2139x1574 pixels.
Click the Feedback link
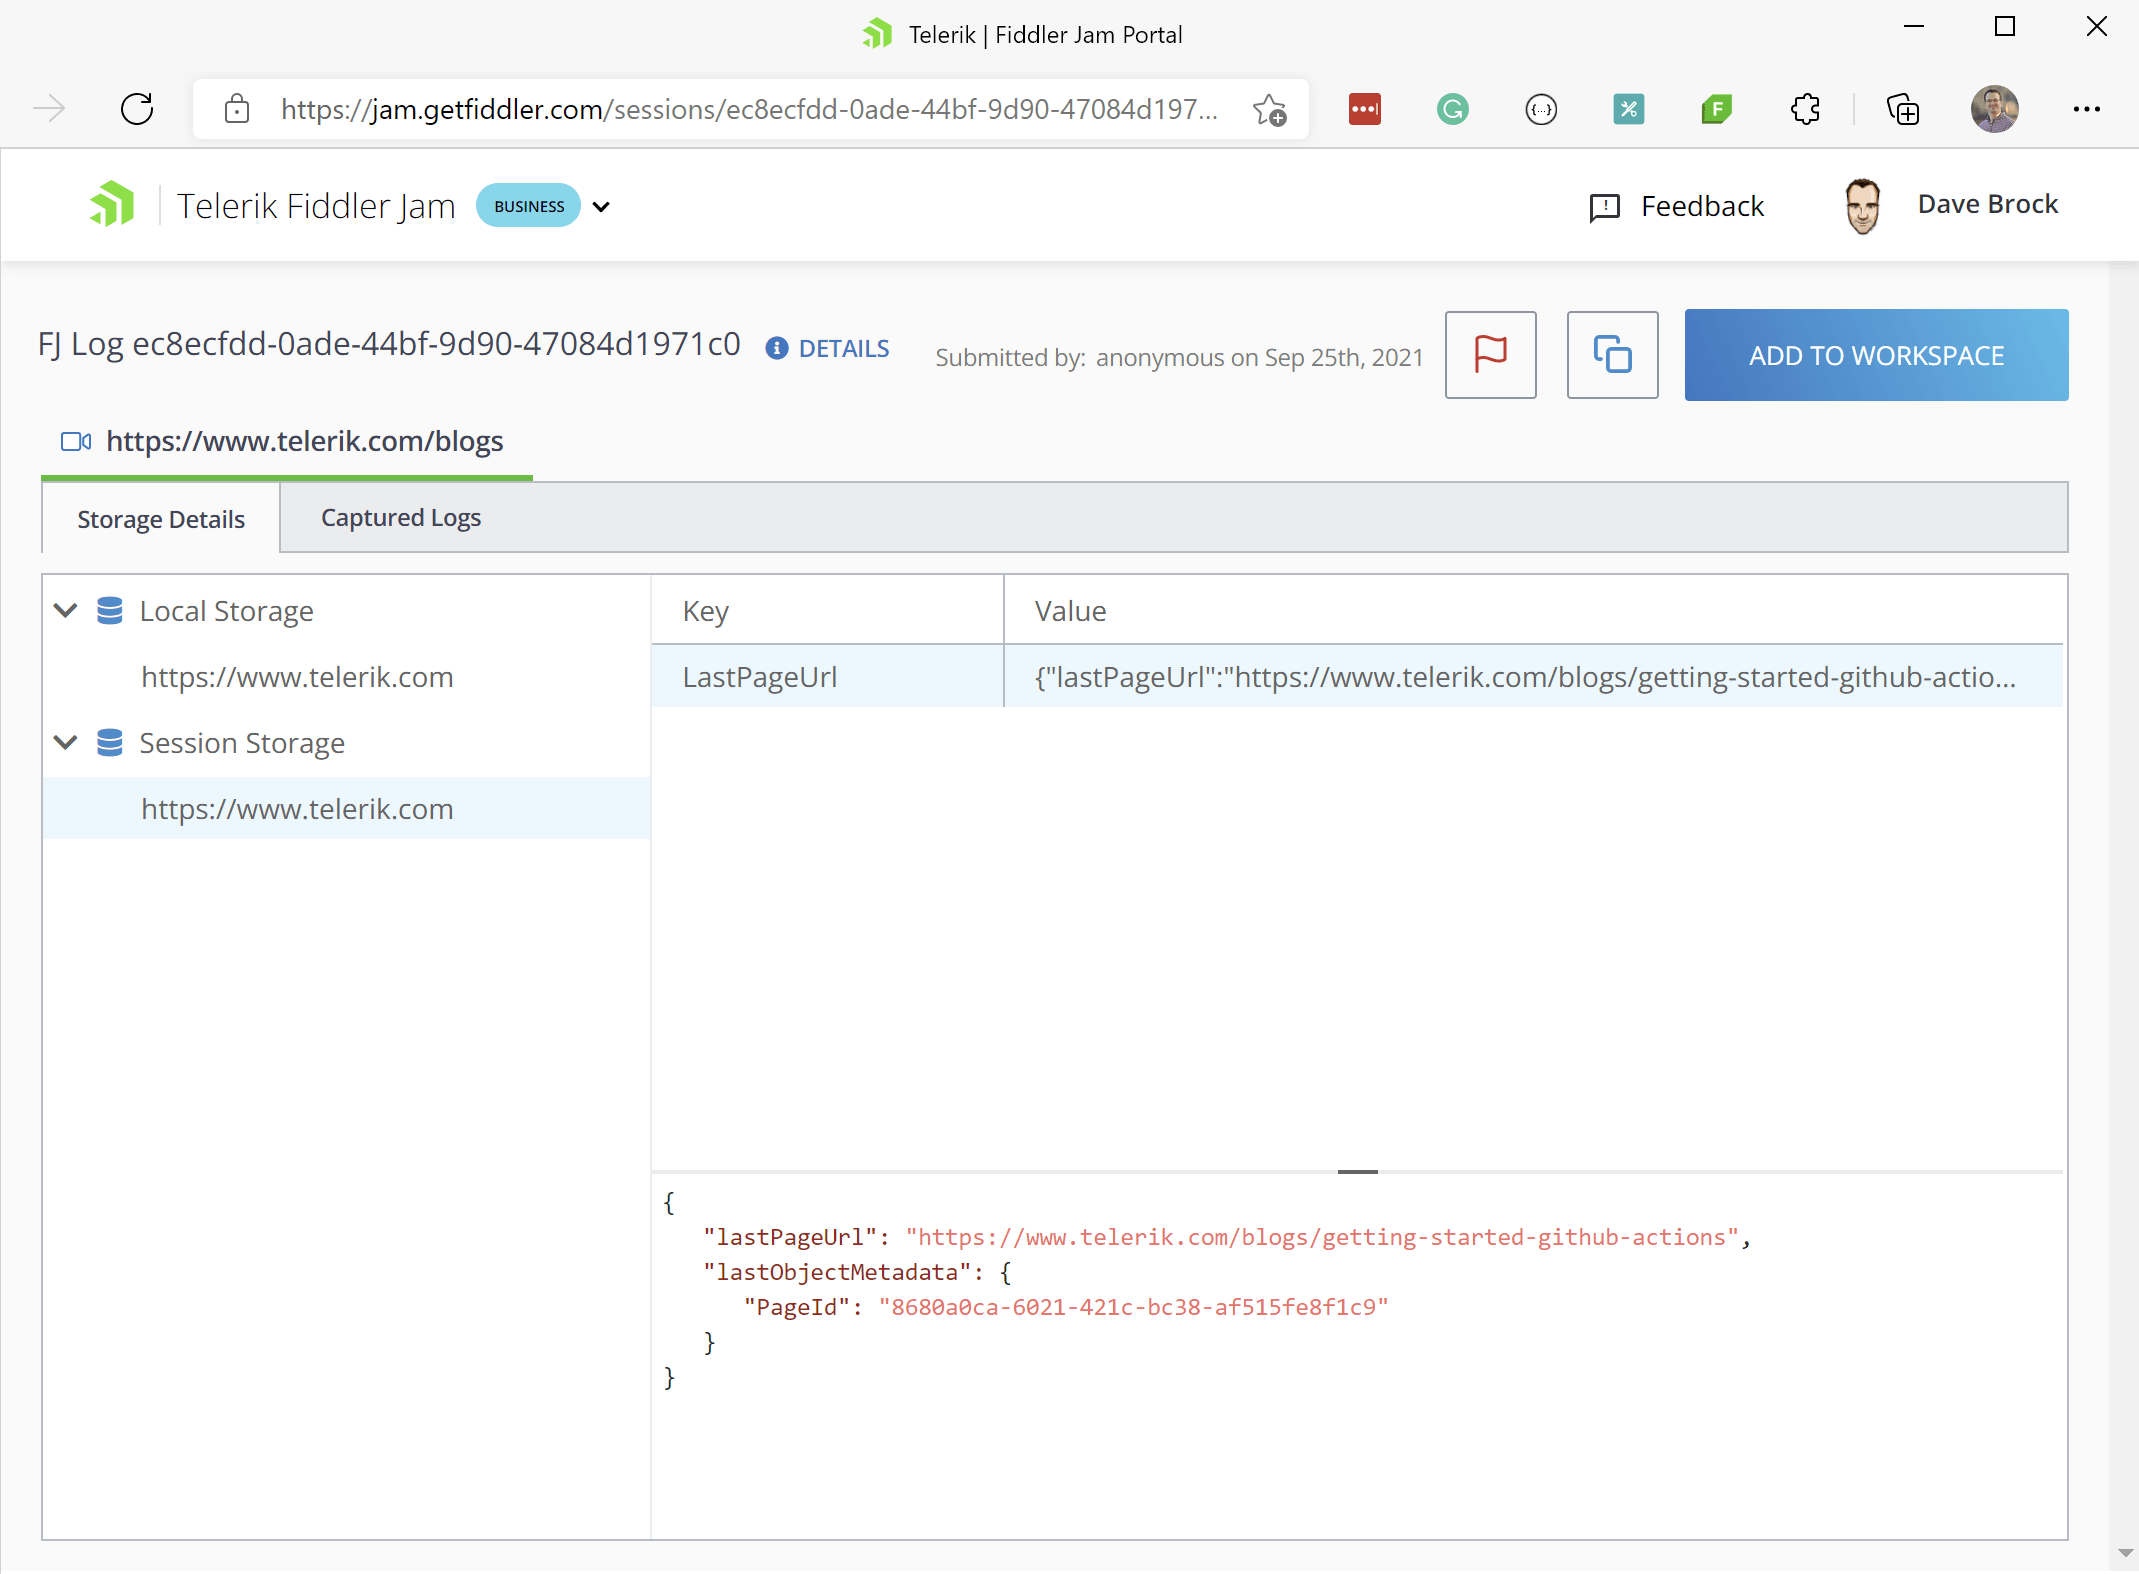(1702, 206)
